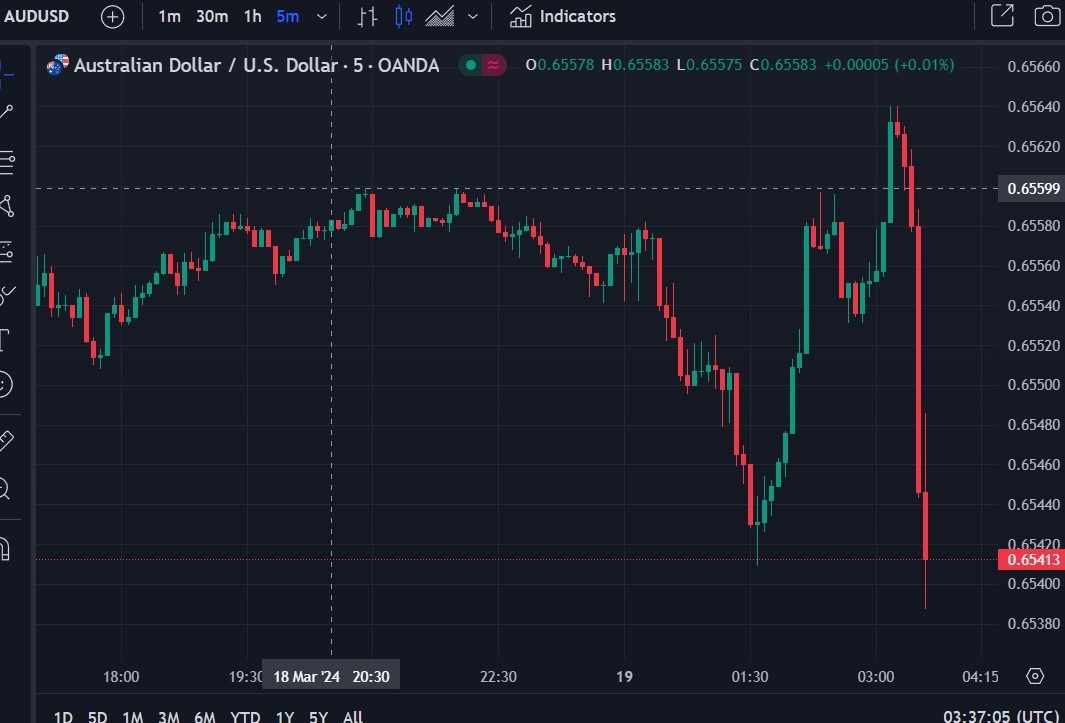Click time axis label 03:00
This screenshot has height=723, width=1065.
(876, 677)
